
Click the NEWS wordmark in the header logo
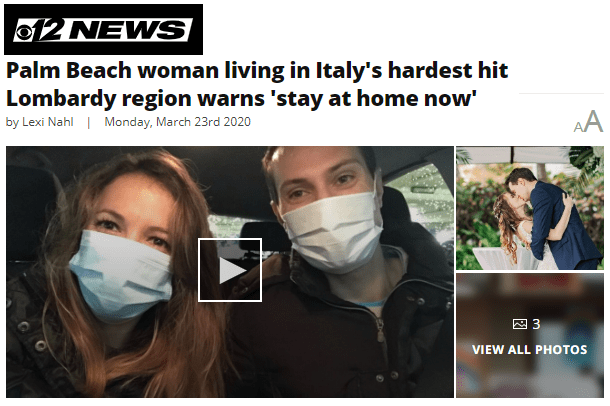click(129, 30)
